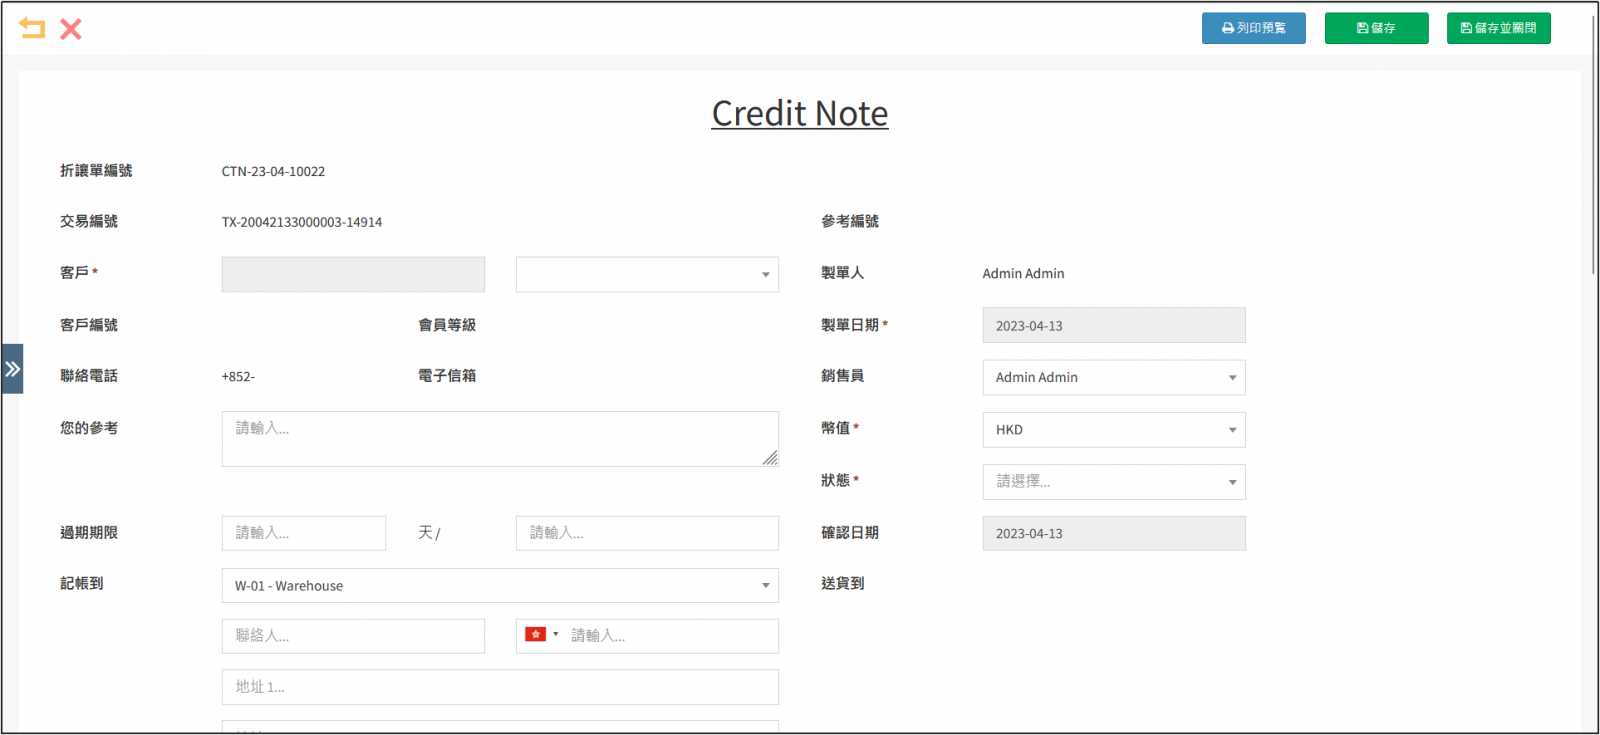
Task: Click the overdue date field after 天/
Action: click(647, 533)
